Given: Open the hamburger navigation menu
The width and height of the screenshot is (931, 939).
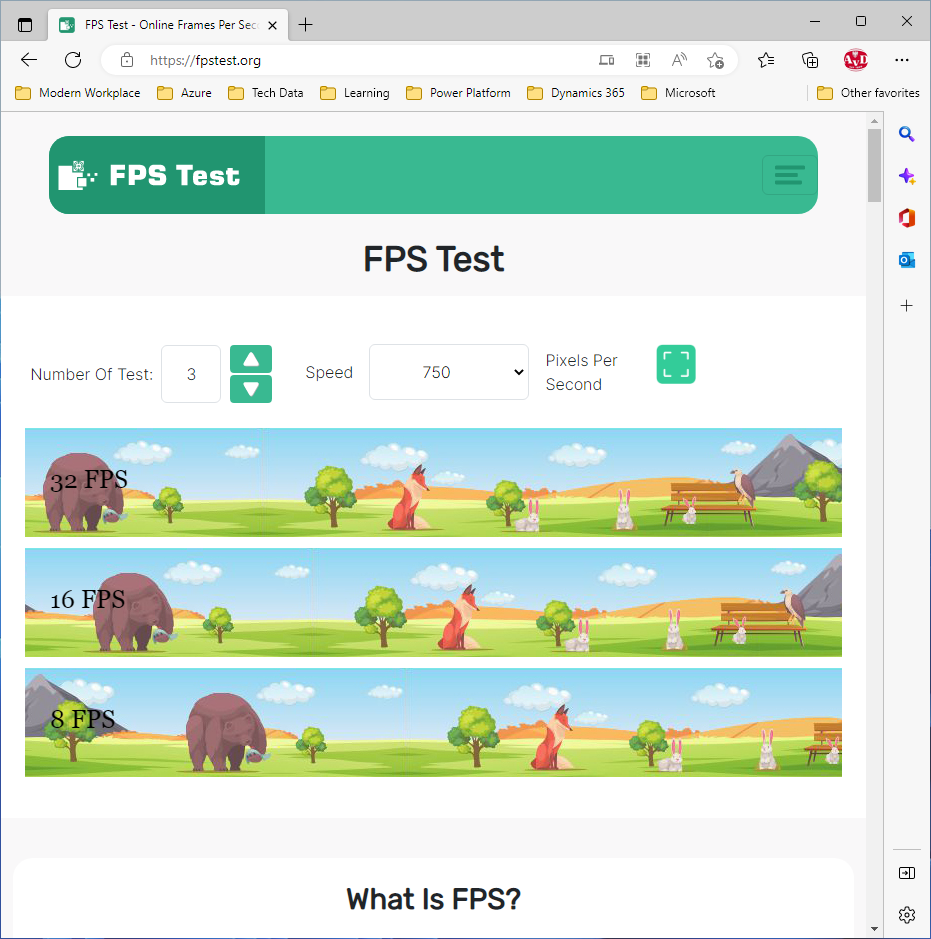Looking at the screenshot, I should (x=789, y=175).
